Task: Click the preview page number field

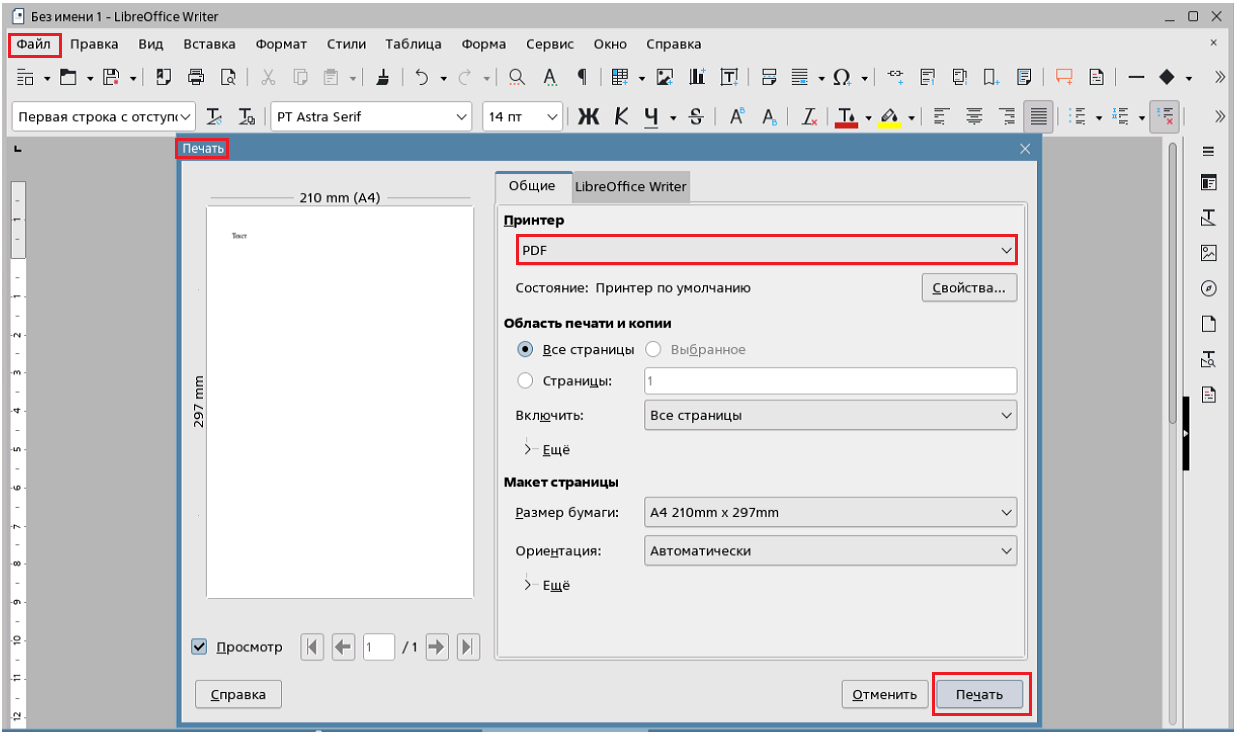Action: click(380, 647)
